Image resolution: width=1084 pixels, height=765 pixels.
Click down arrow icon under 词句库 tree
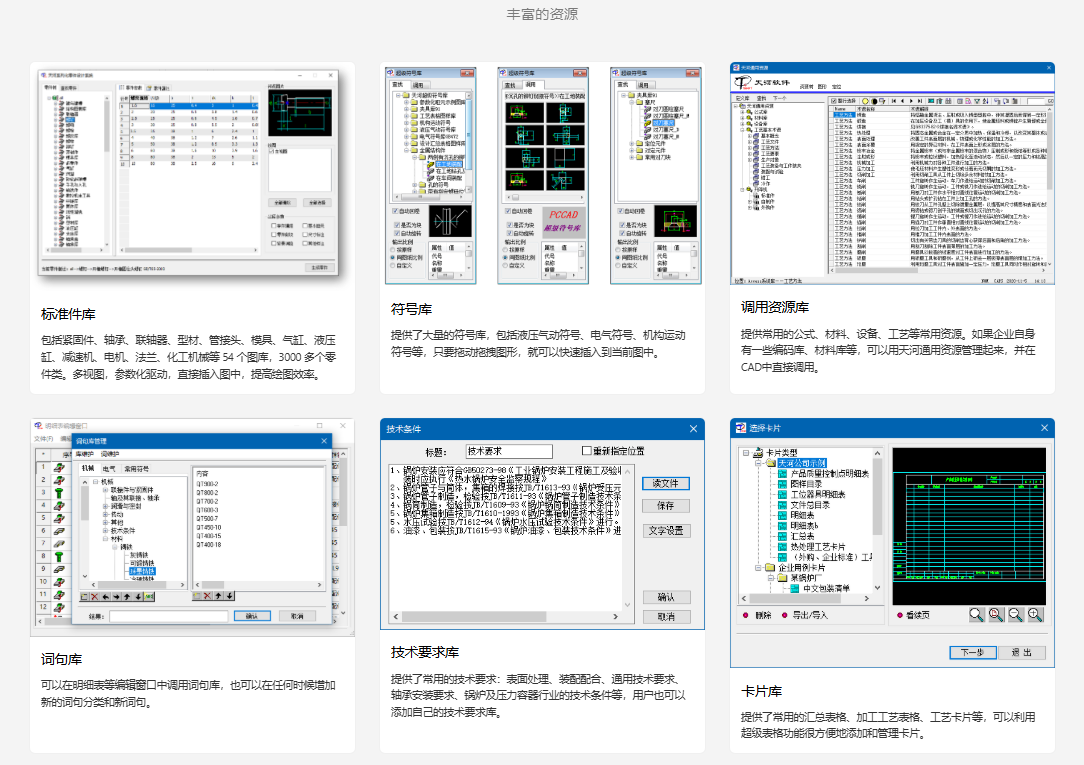tap(138, 596)
